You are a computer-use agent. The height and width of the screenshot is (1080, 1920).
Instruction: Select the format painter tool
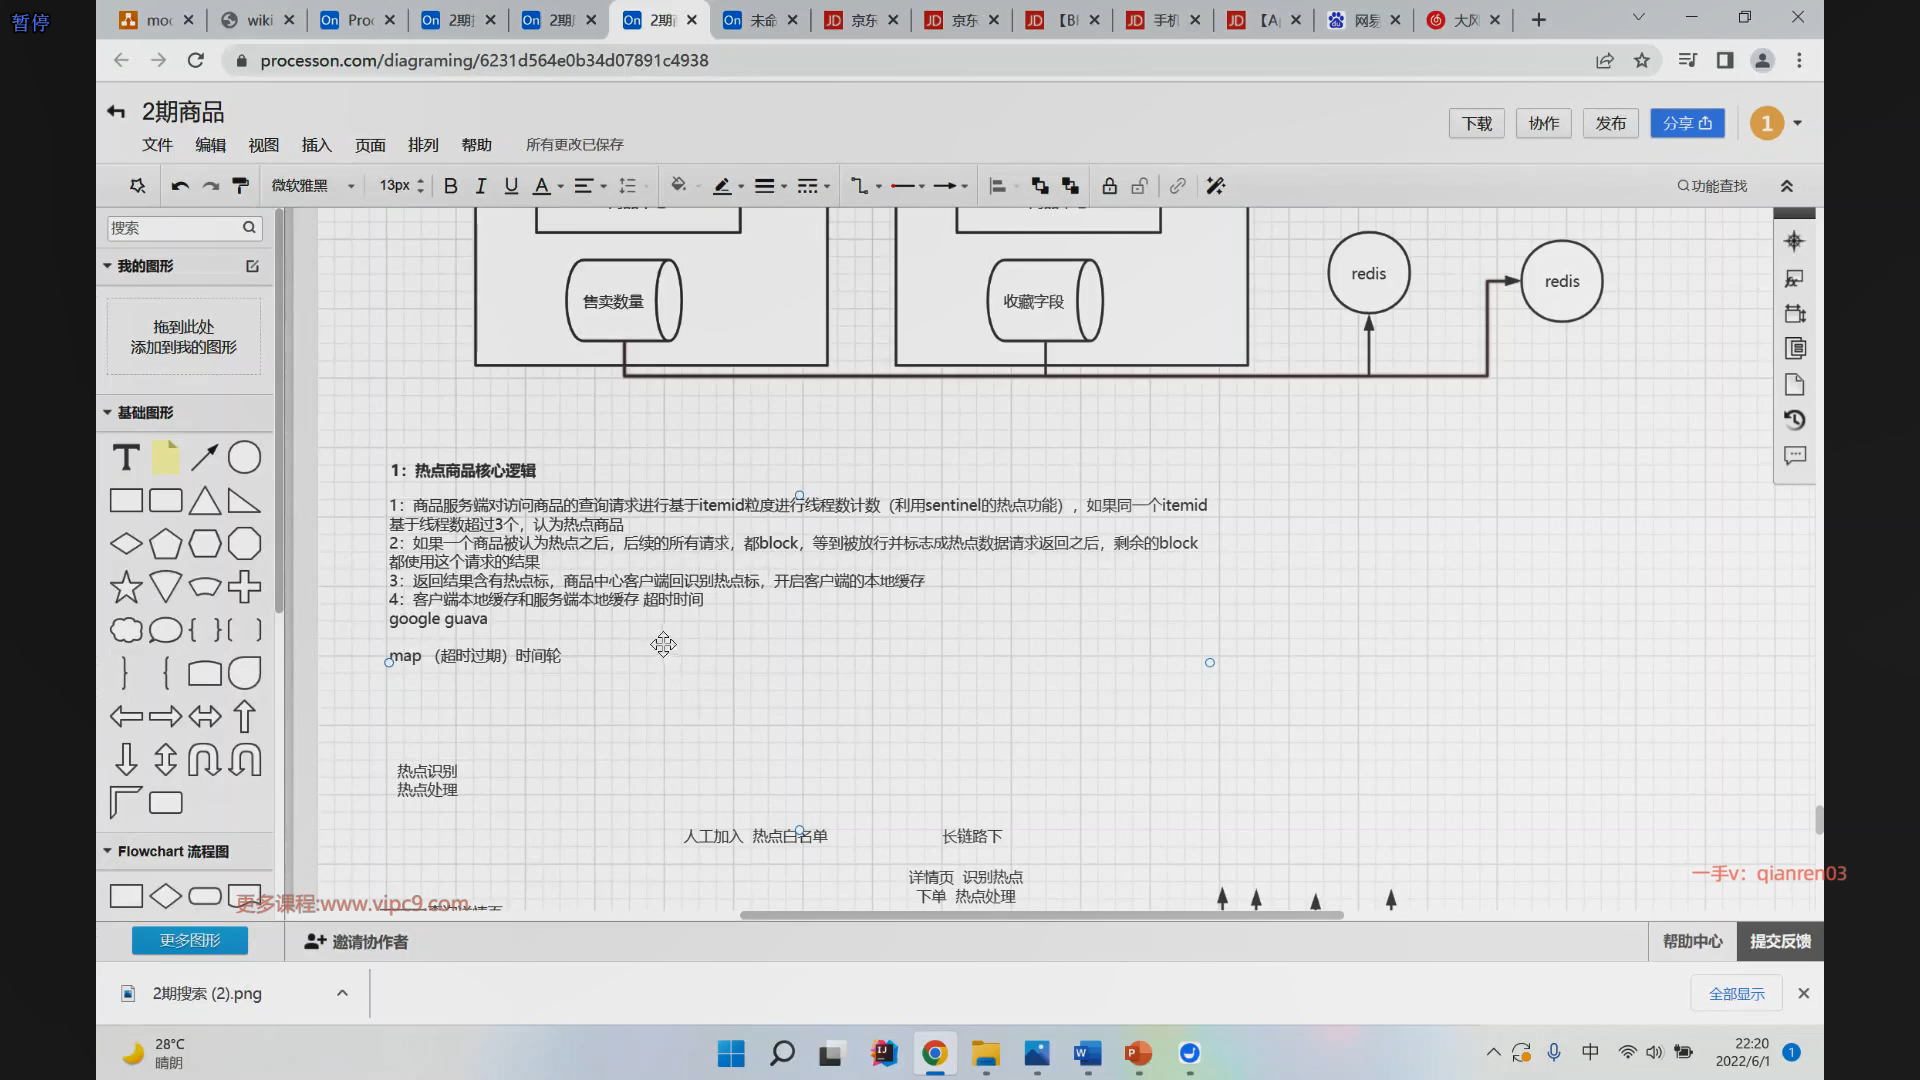[240, 186]
